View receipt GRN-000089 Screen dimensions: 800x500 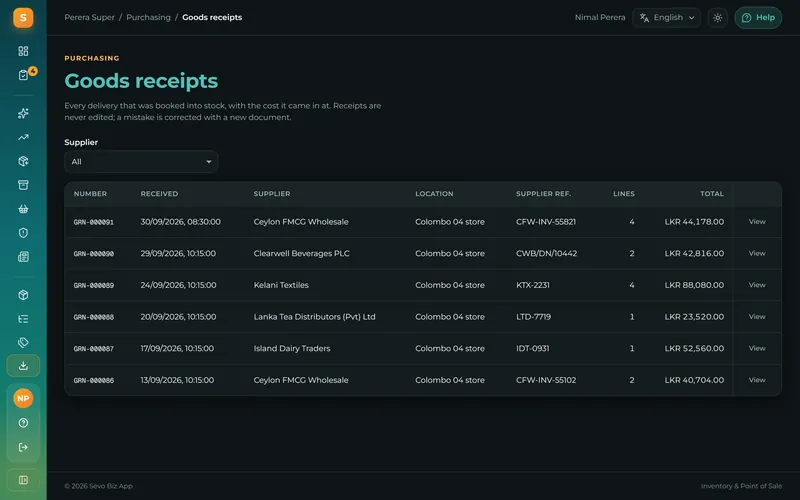pyautogui.click(x=757, y=285)
